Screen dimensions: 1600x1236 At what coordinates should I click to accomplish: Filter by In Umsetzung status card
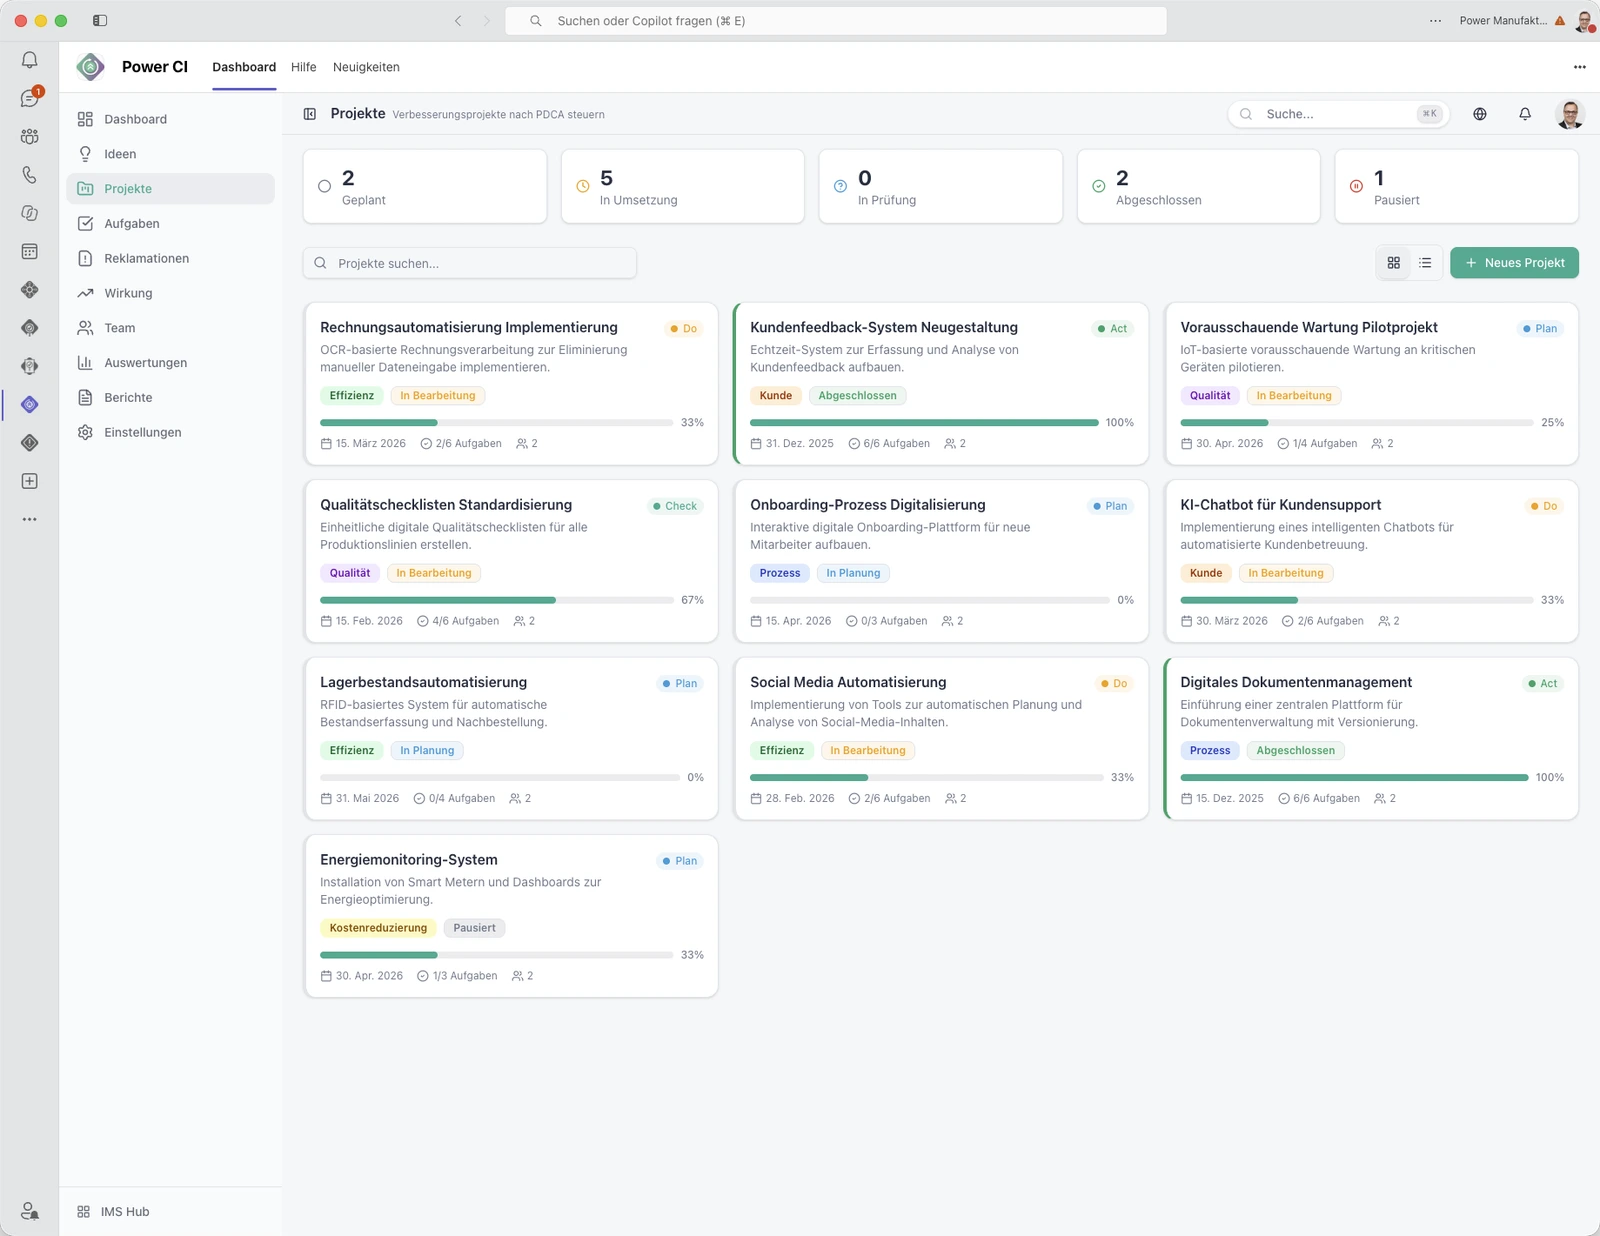coord(683,187)
